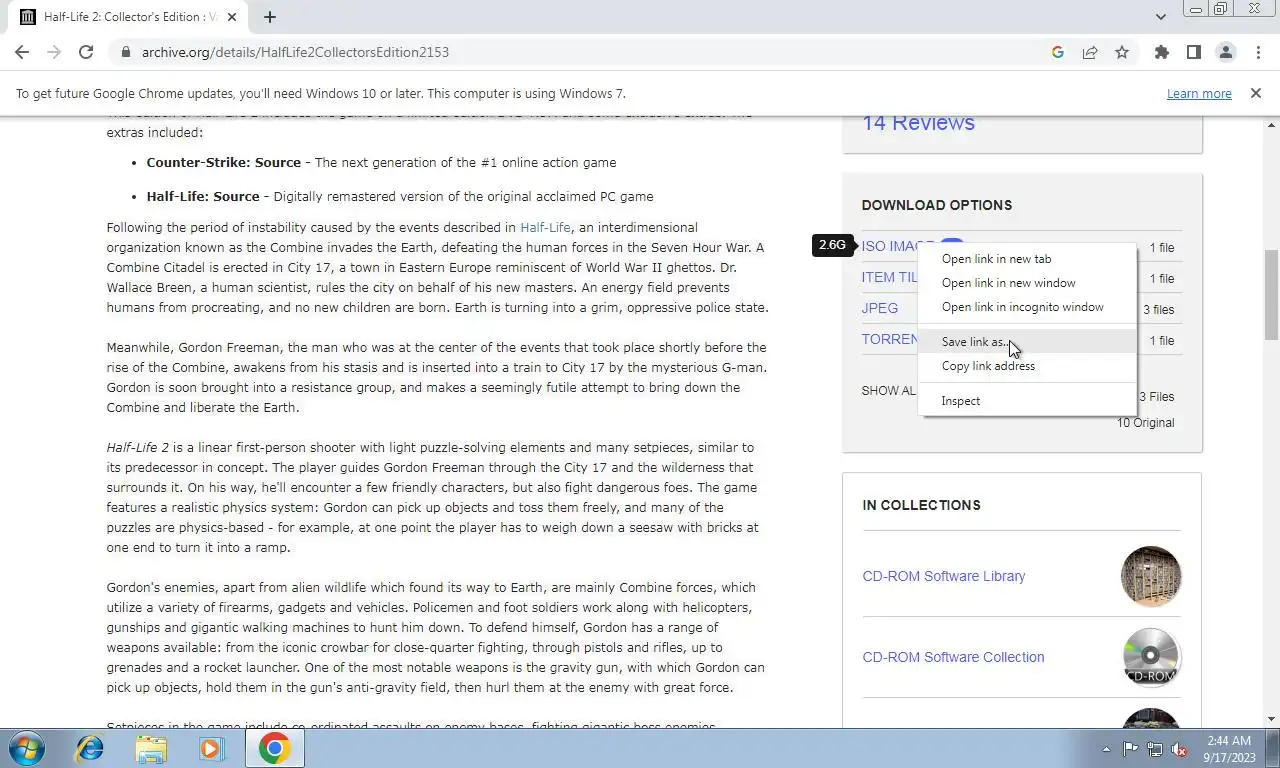This screenshot has height=768, width=1280.
Task: Select Inspect from the context menu
Action: point(1027,401)
